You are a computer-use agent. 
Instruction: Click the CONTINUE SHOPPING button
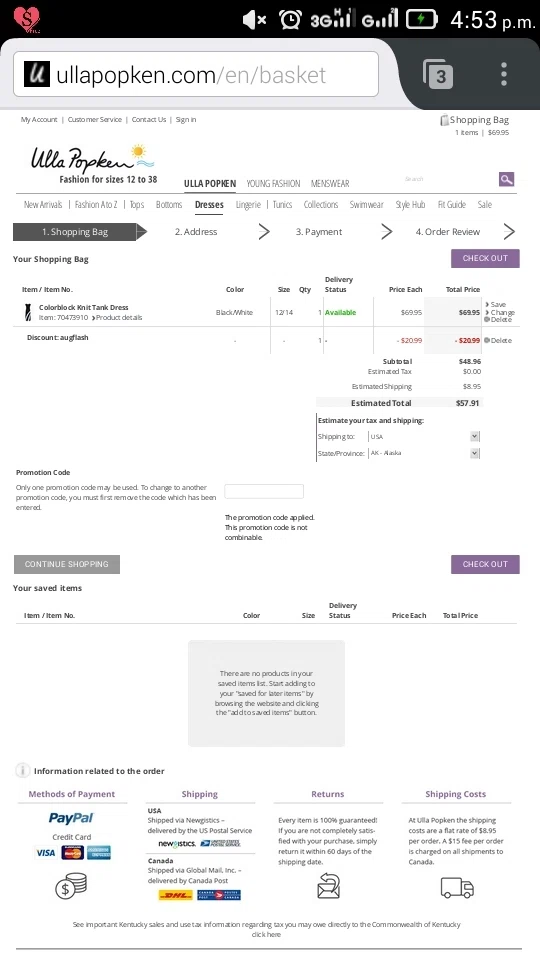pyautogui.click(x=67, y=564)
